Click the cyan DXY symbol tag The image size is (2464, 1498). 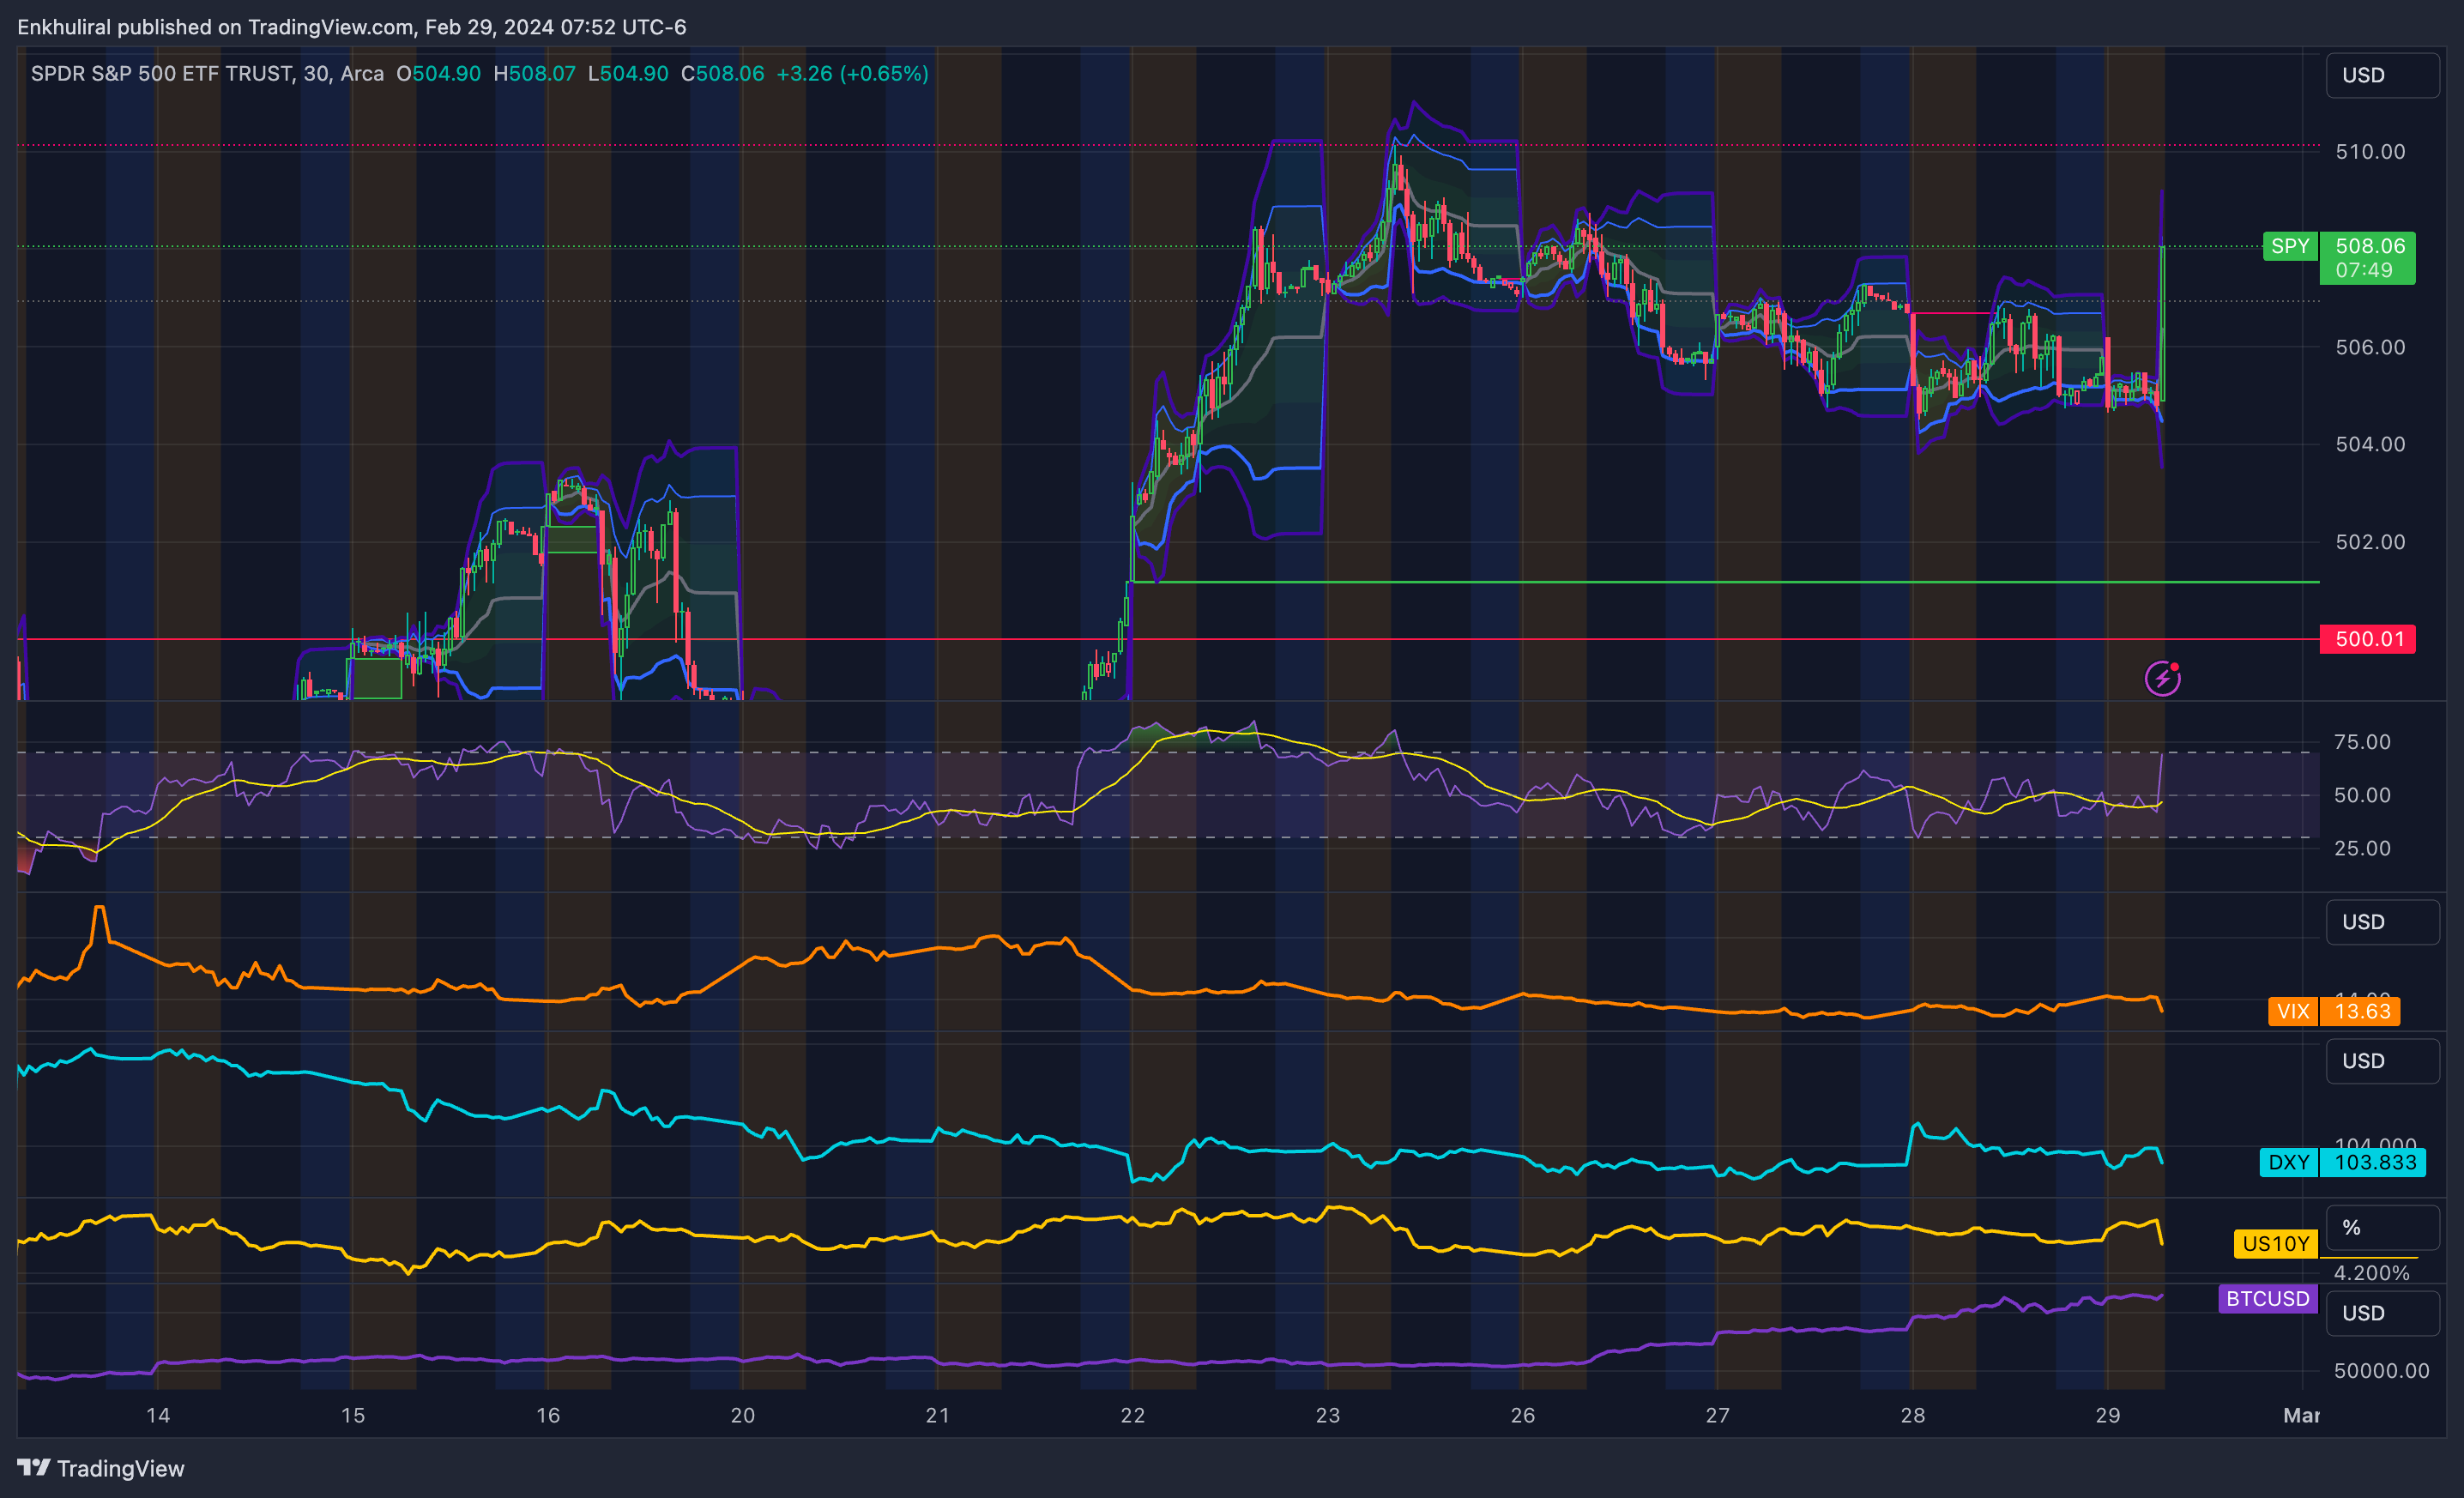point(2288,1162)
